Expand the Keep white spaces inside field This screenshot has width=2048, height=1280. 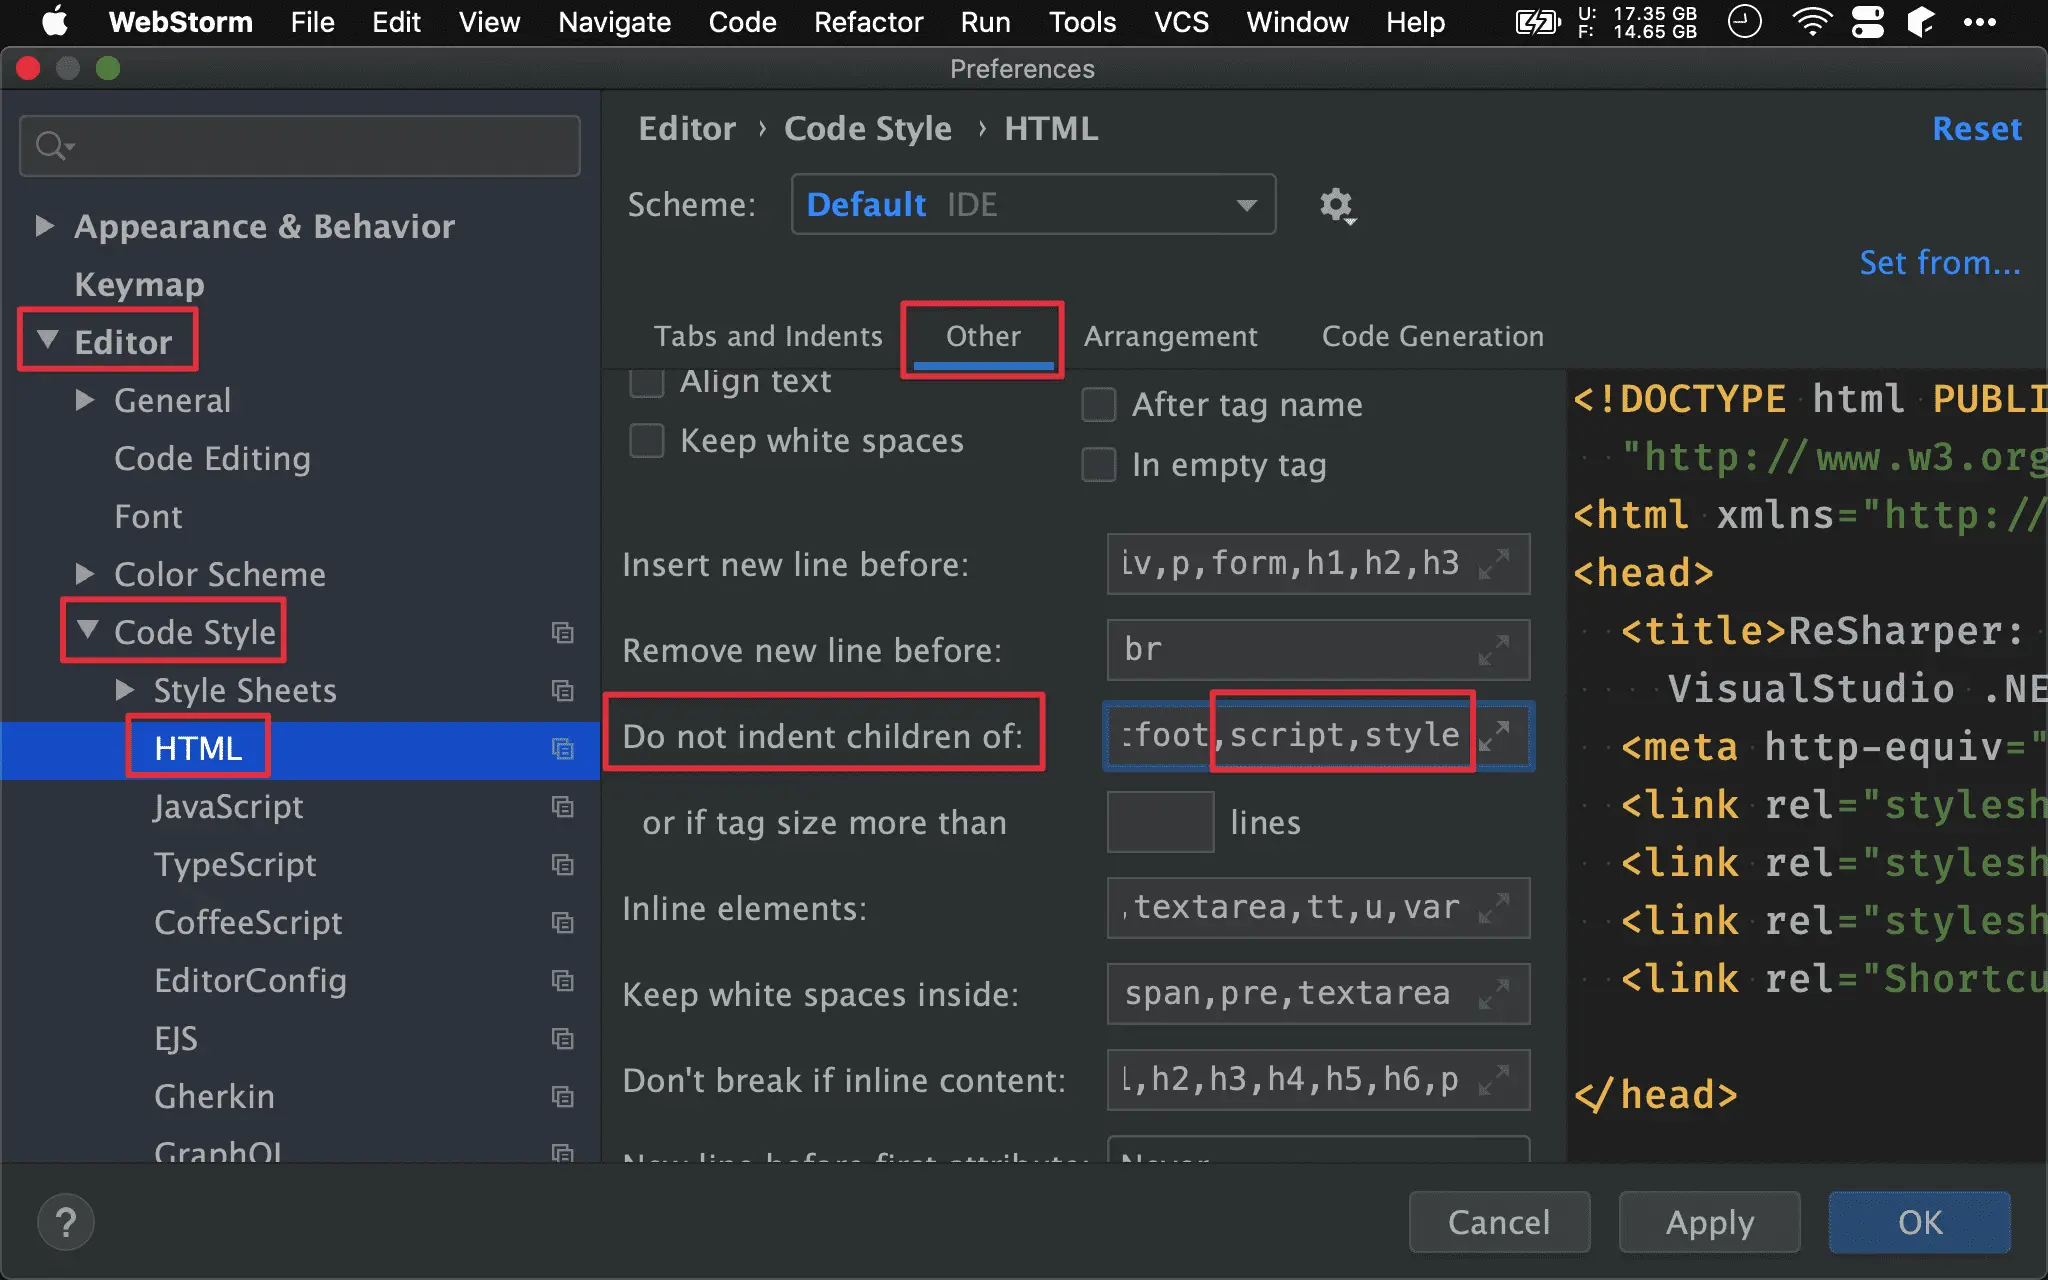1494,994
